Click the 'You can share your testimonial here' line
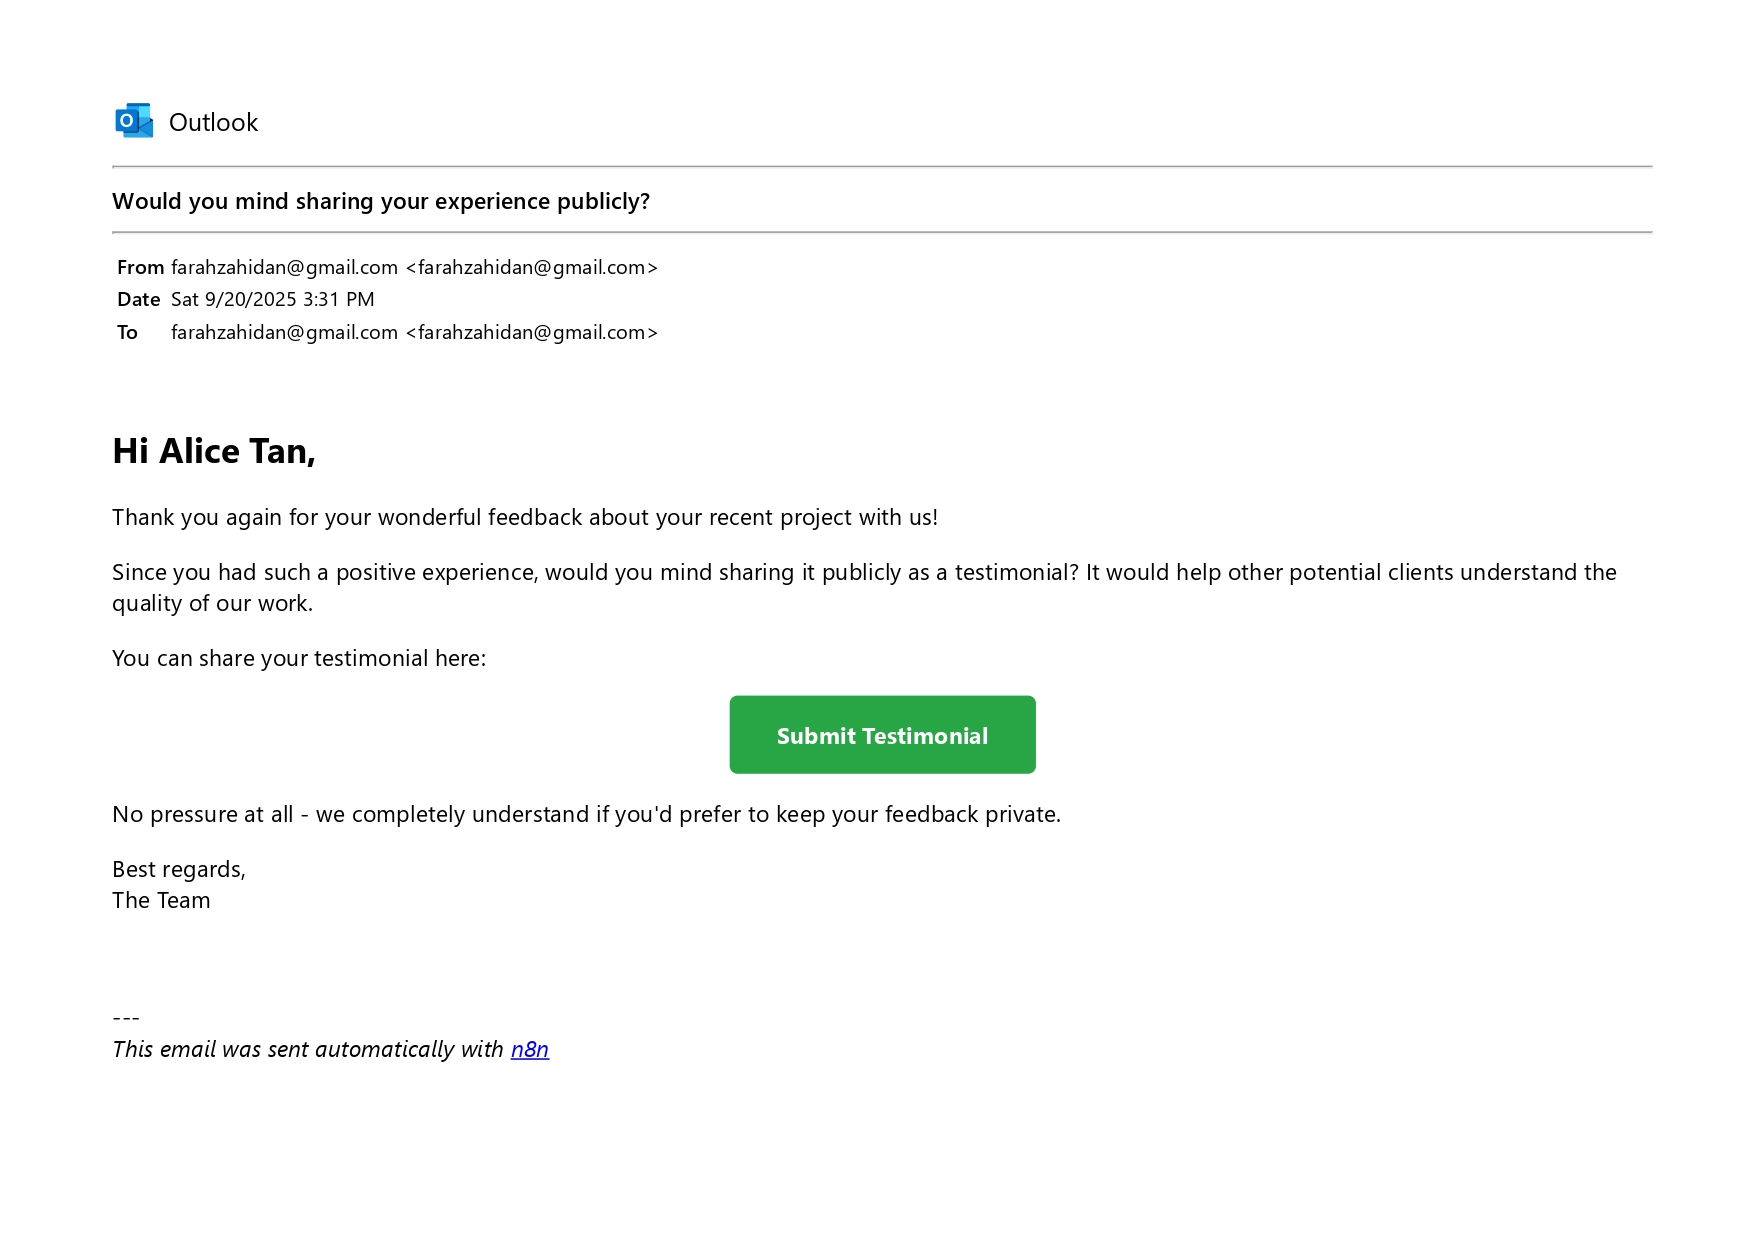Image resolution: width=1754 pixels, height=1240 pixels. click(299, 659)
